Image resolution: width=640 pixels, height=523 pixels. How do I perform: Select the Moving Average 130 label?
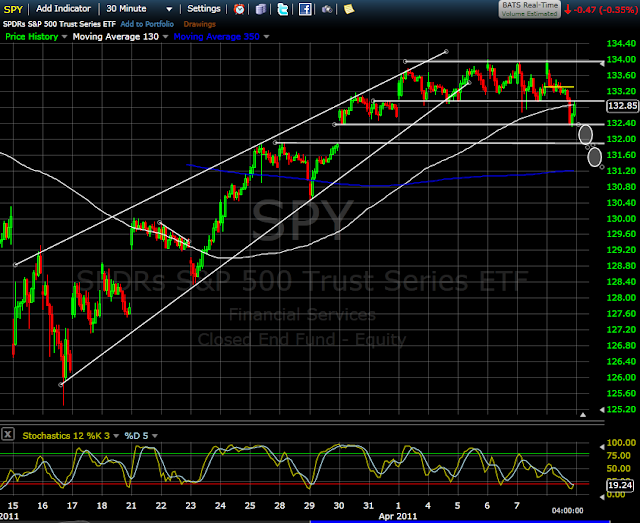coord(116,37)
